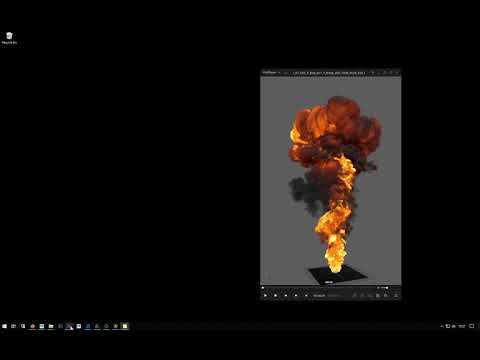Open the red circular app in the taskbar
The image size is (480, 360).
[x=32, y=326]
